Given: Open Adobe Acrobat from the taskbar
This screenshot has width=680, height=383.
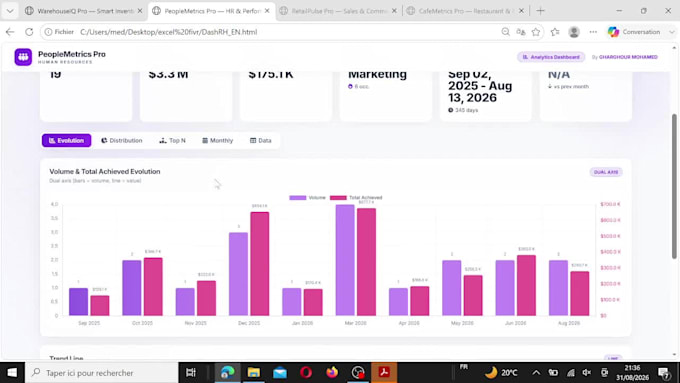Looking at the screenshot, I should 384,373.
